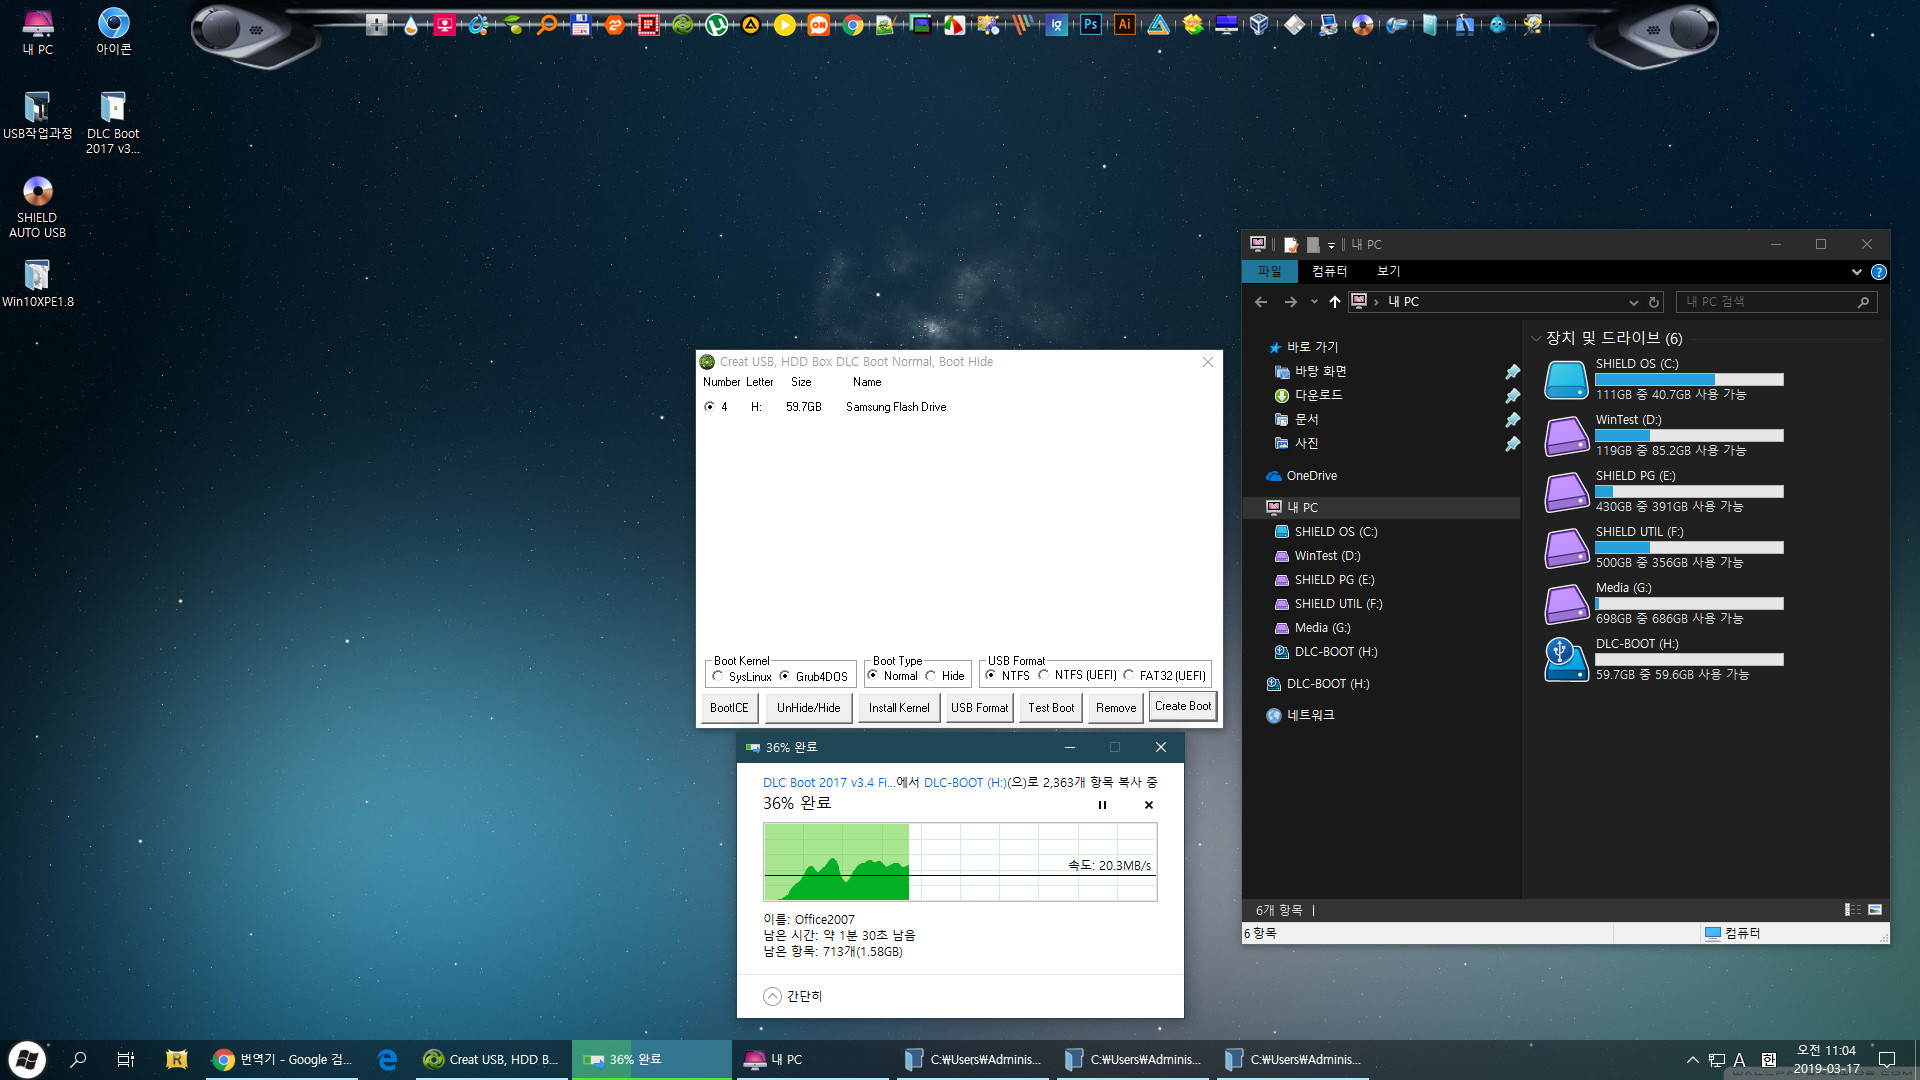Open action center notification icon
Viewport: 1920px width, 1080px height.
pyautogui.click(x=1887, y=1060)
